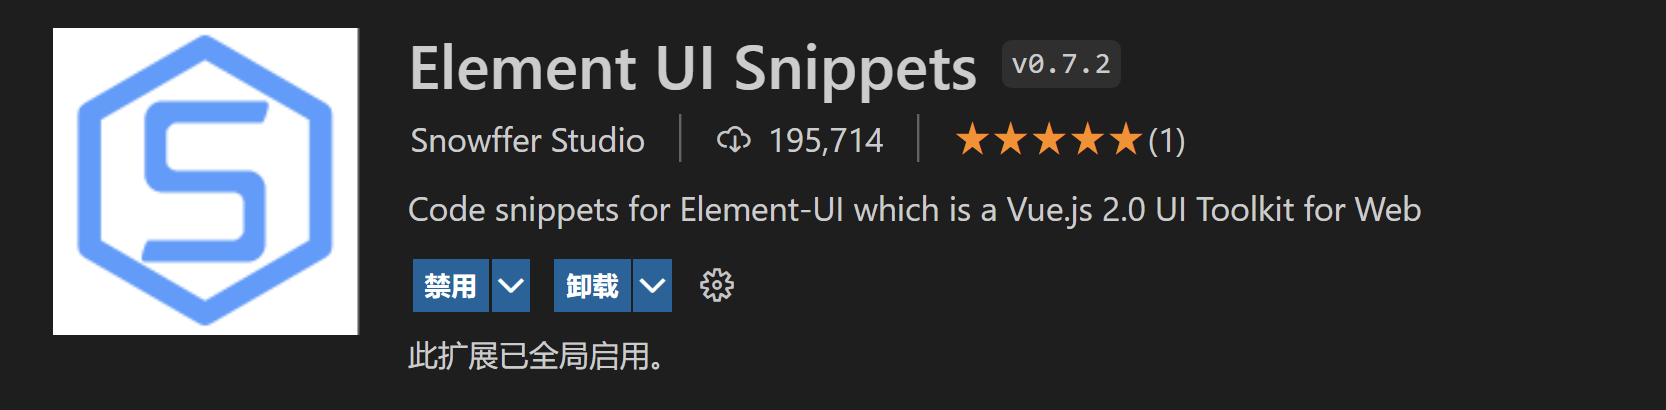Select the third rating star
Viewport: 1666px width, 410px height.
pyautogui.click(x=1049, y=140)
